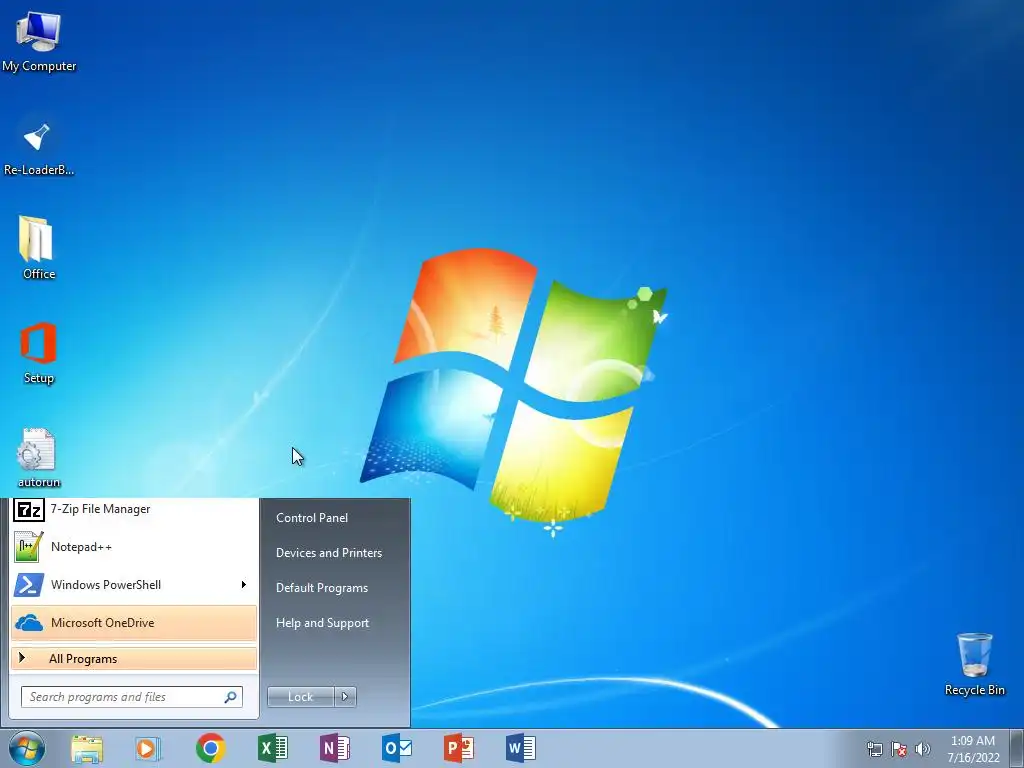This screenshot has width=1024, height=768.
Task: Expand All Programs list
Action: (x=134, y=658)
